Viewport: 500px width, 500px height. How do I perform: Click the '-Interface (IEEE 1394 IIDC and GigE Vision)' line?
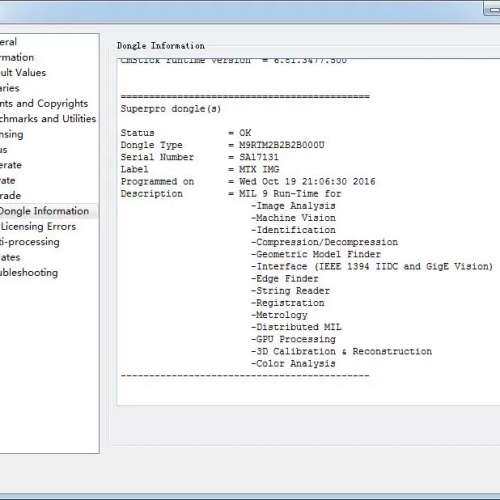372,267
